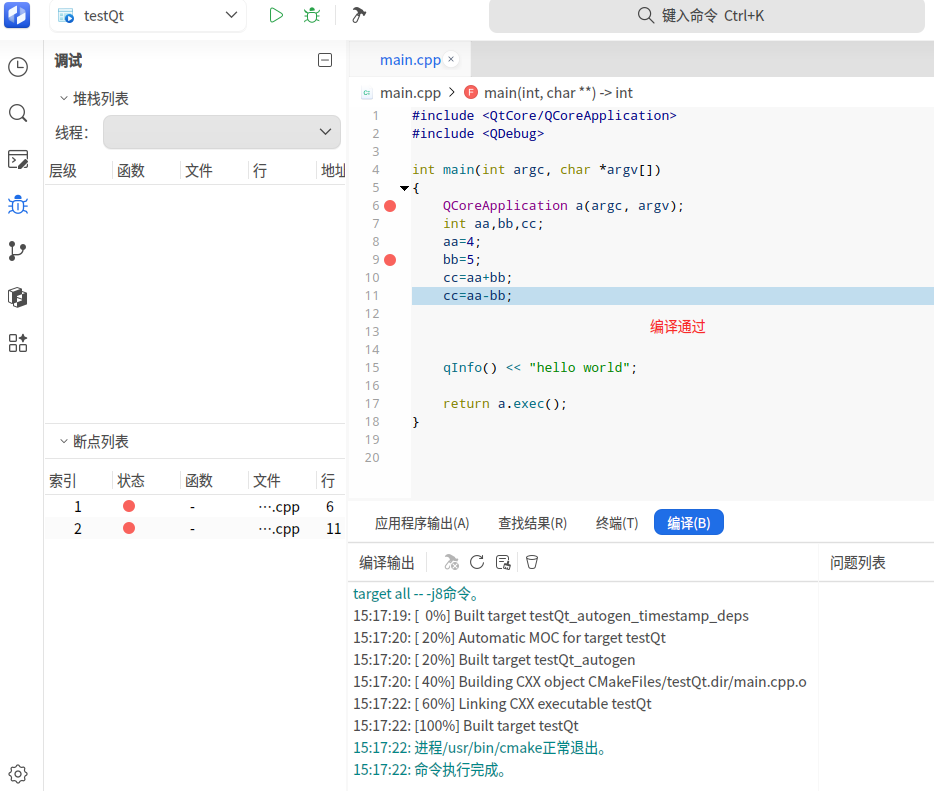The width and height of the screenshot is (934, 791).
Task: Click the command search field Ctrl+K
Action: (706, 16)
